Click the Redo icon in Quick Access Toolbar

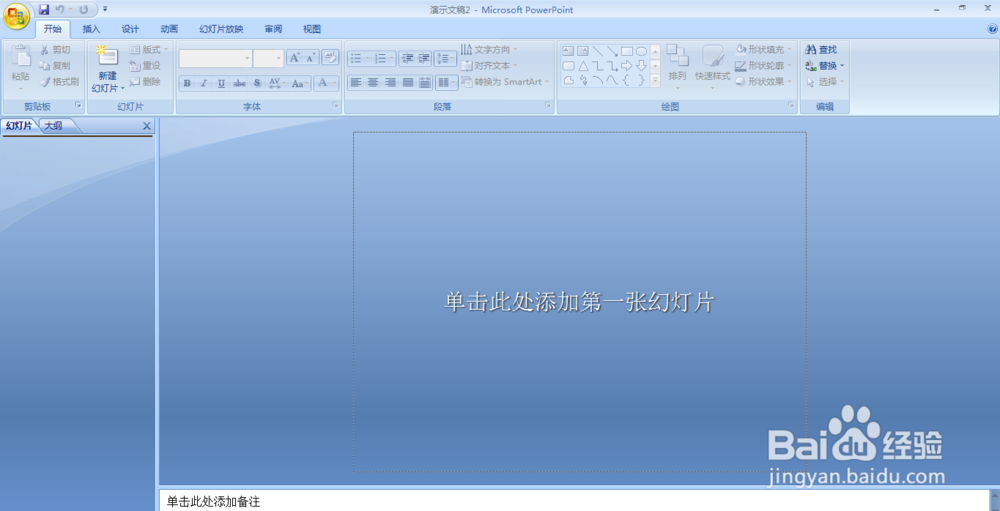point(84,10)
